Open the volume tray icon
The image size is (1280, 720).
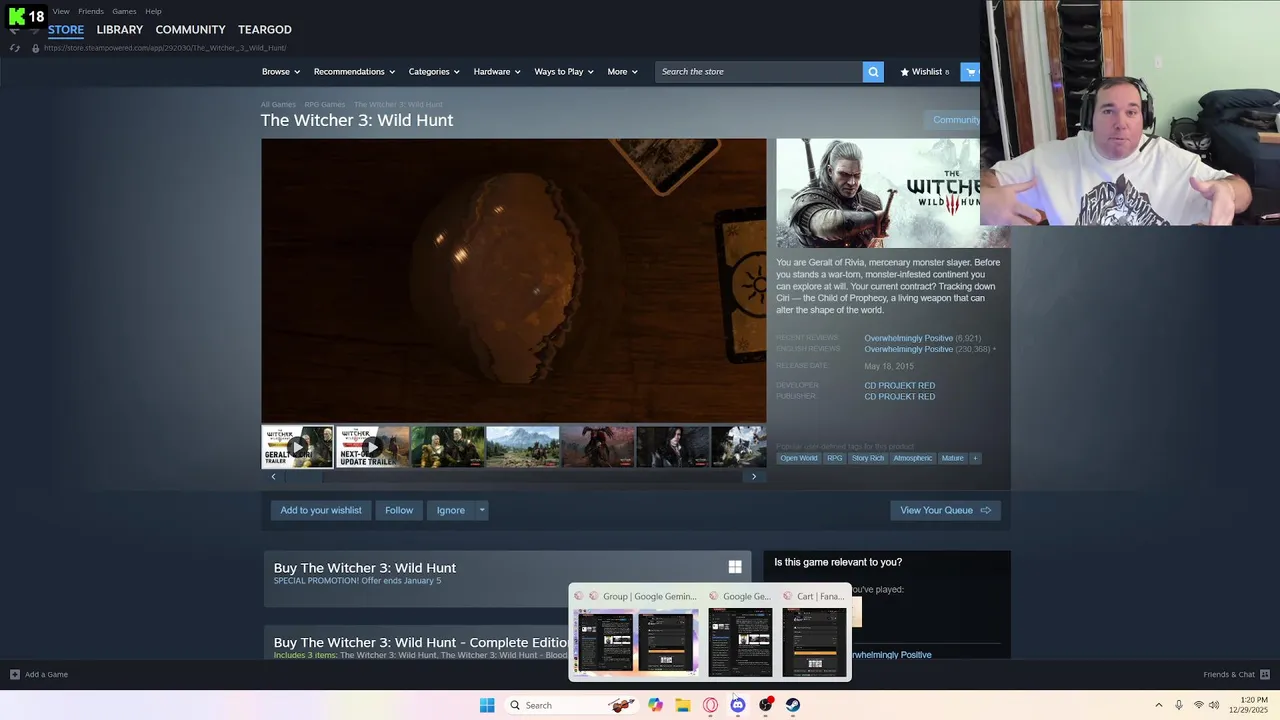pyautogui.click(x=1214, y=705)
